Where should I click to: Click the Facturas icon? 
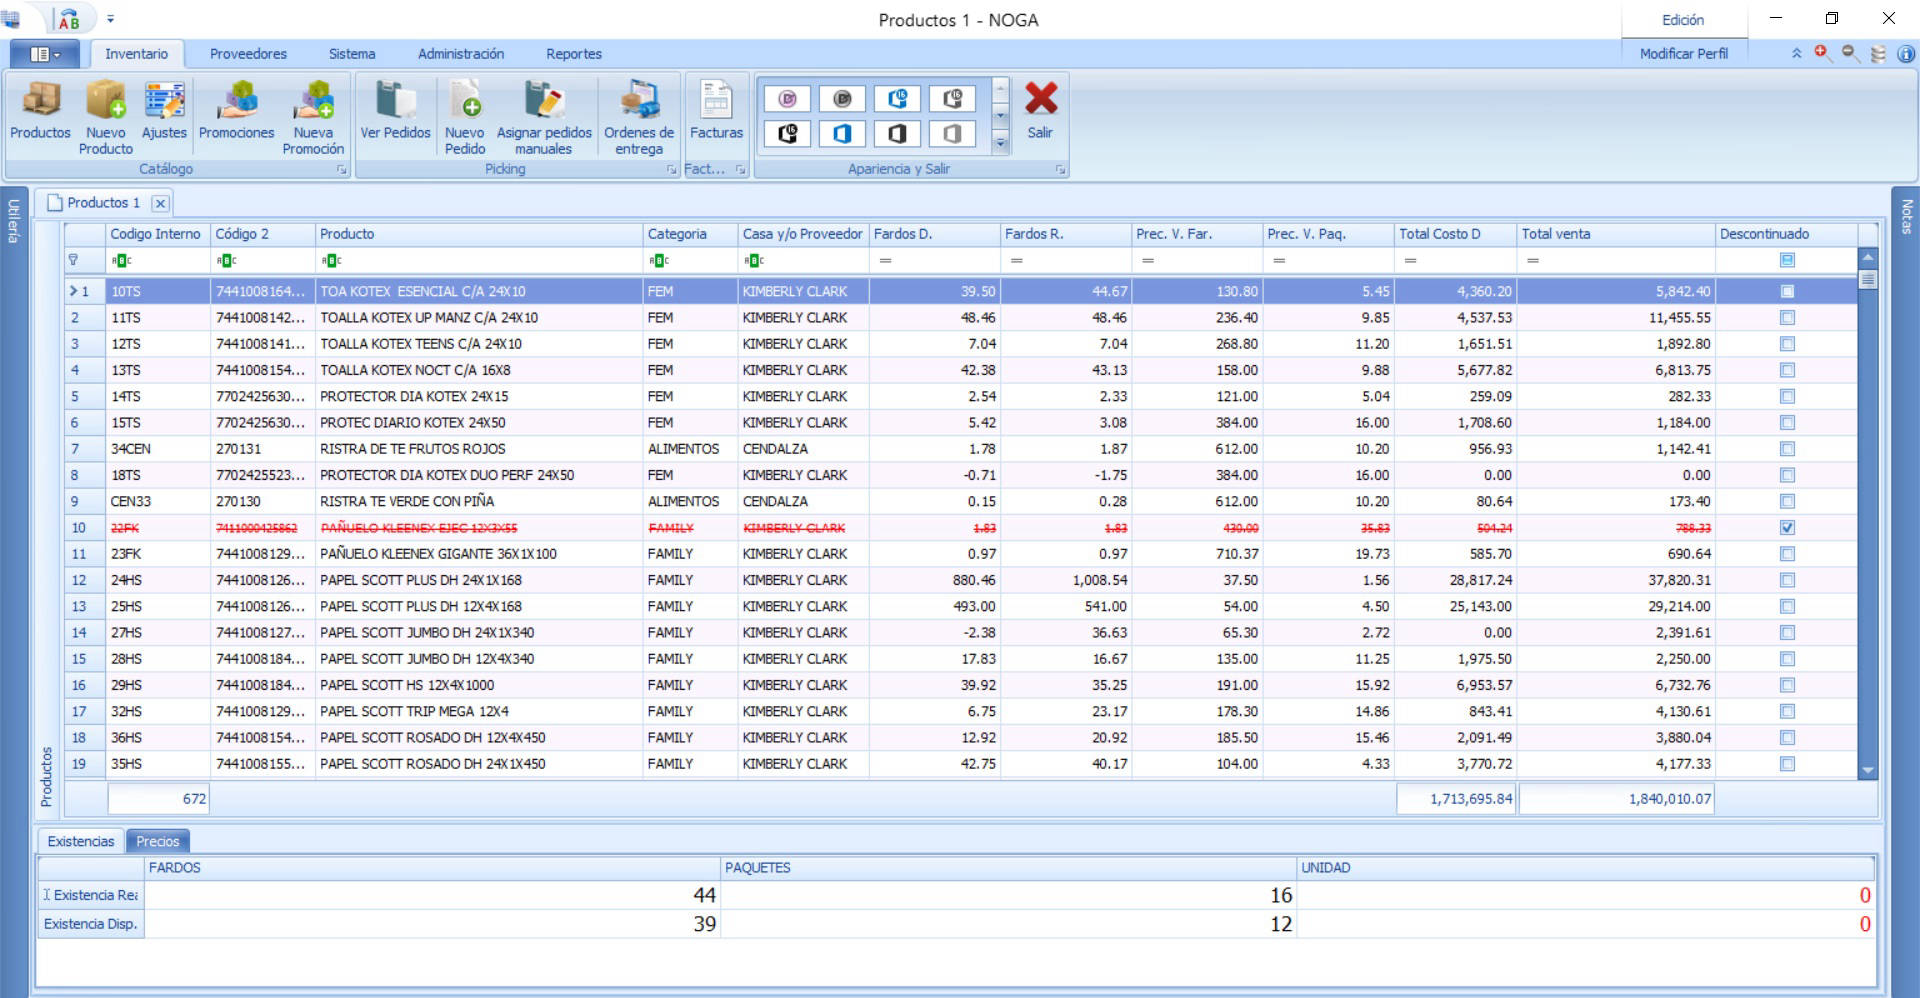716,110
